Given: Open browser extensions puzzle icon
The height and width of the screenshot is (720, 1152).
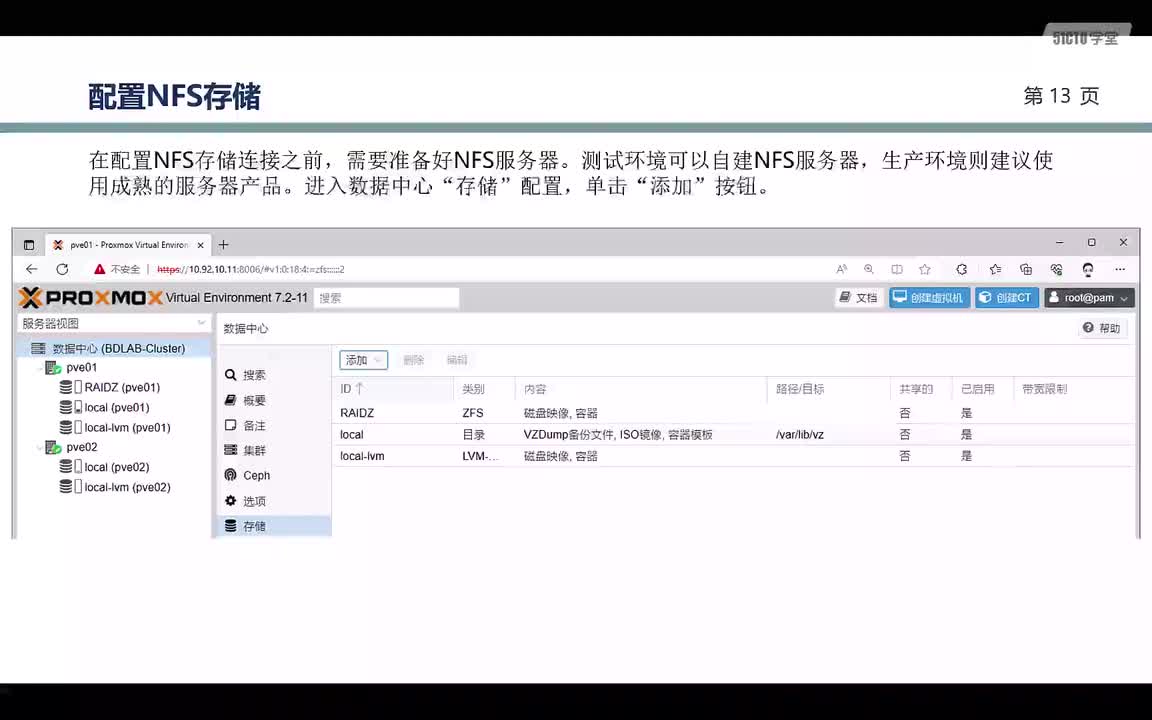Looking at the screenshot, I should 962,269.
